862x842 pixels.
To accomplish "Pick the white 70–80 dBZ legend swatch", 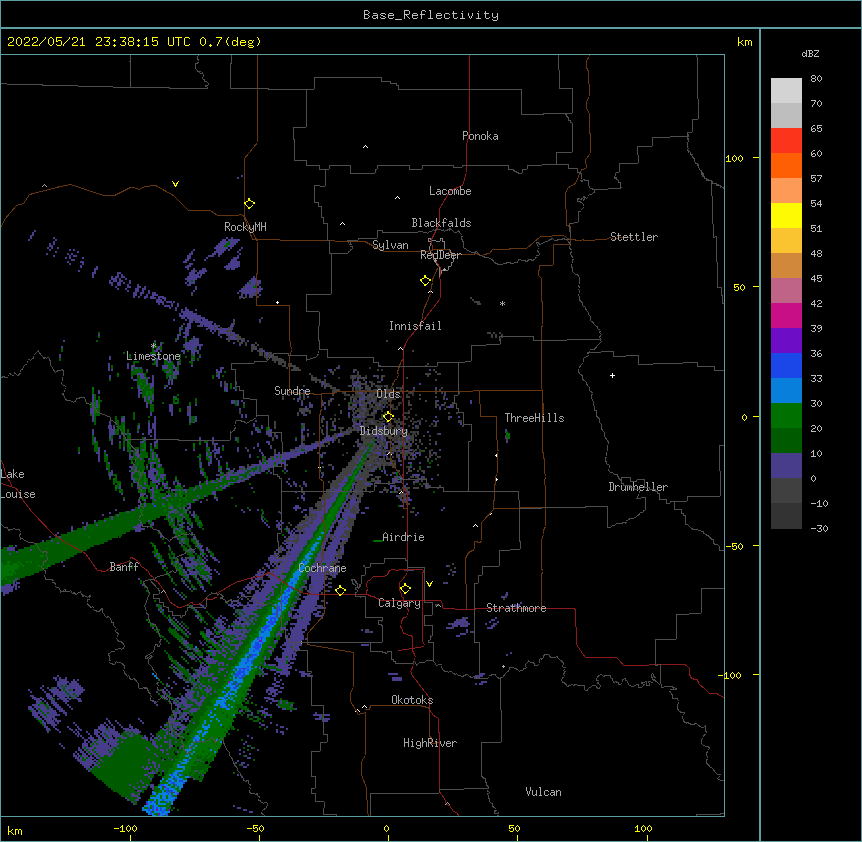I will [786, 90].
